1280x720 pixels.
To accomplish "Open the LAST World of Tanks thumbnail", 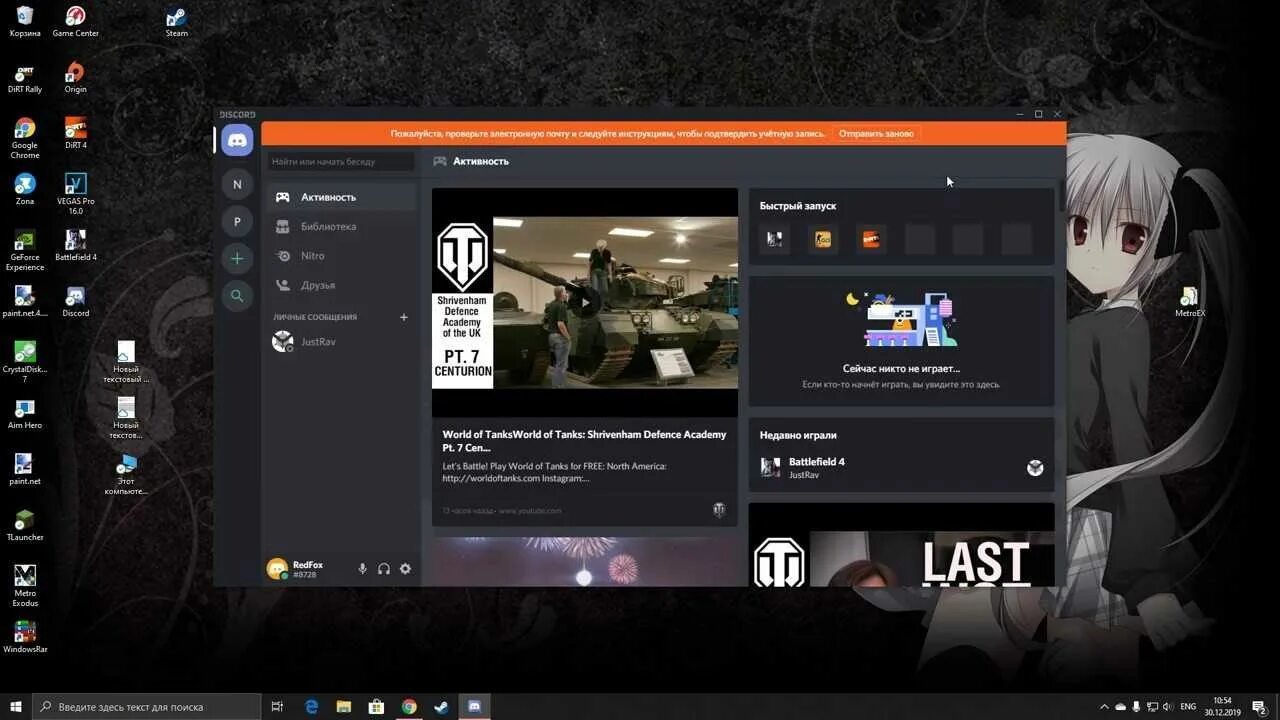I will tap(901, 545).
